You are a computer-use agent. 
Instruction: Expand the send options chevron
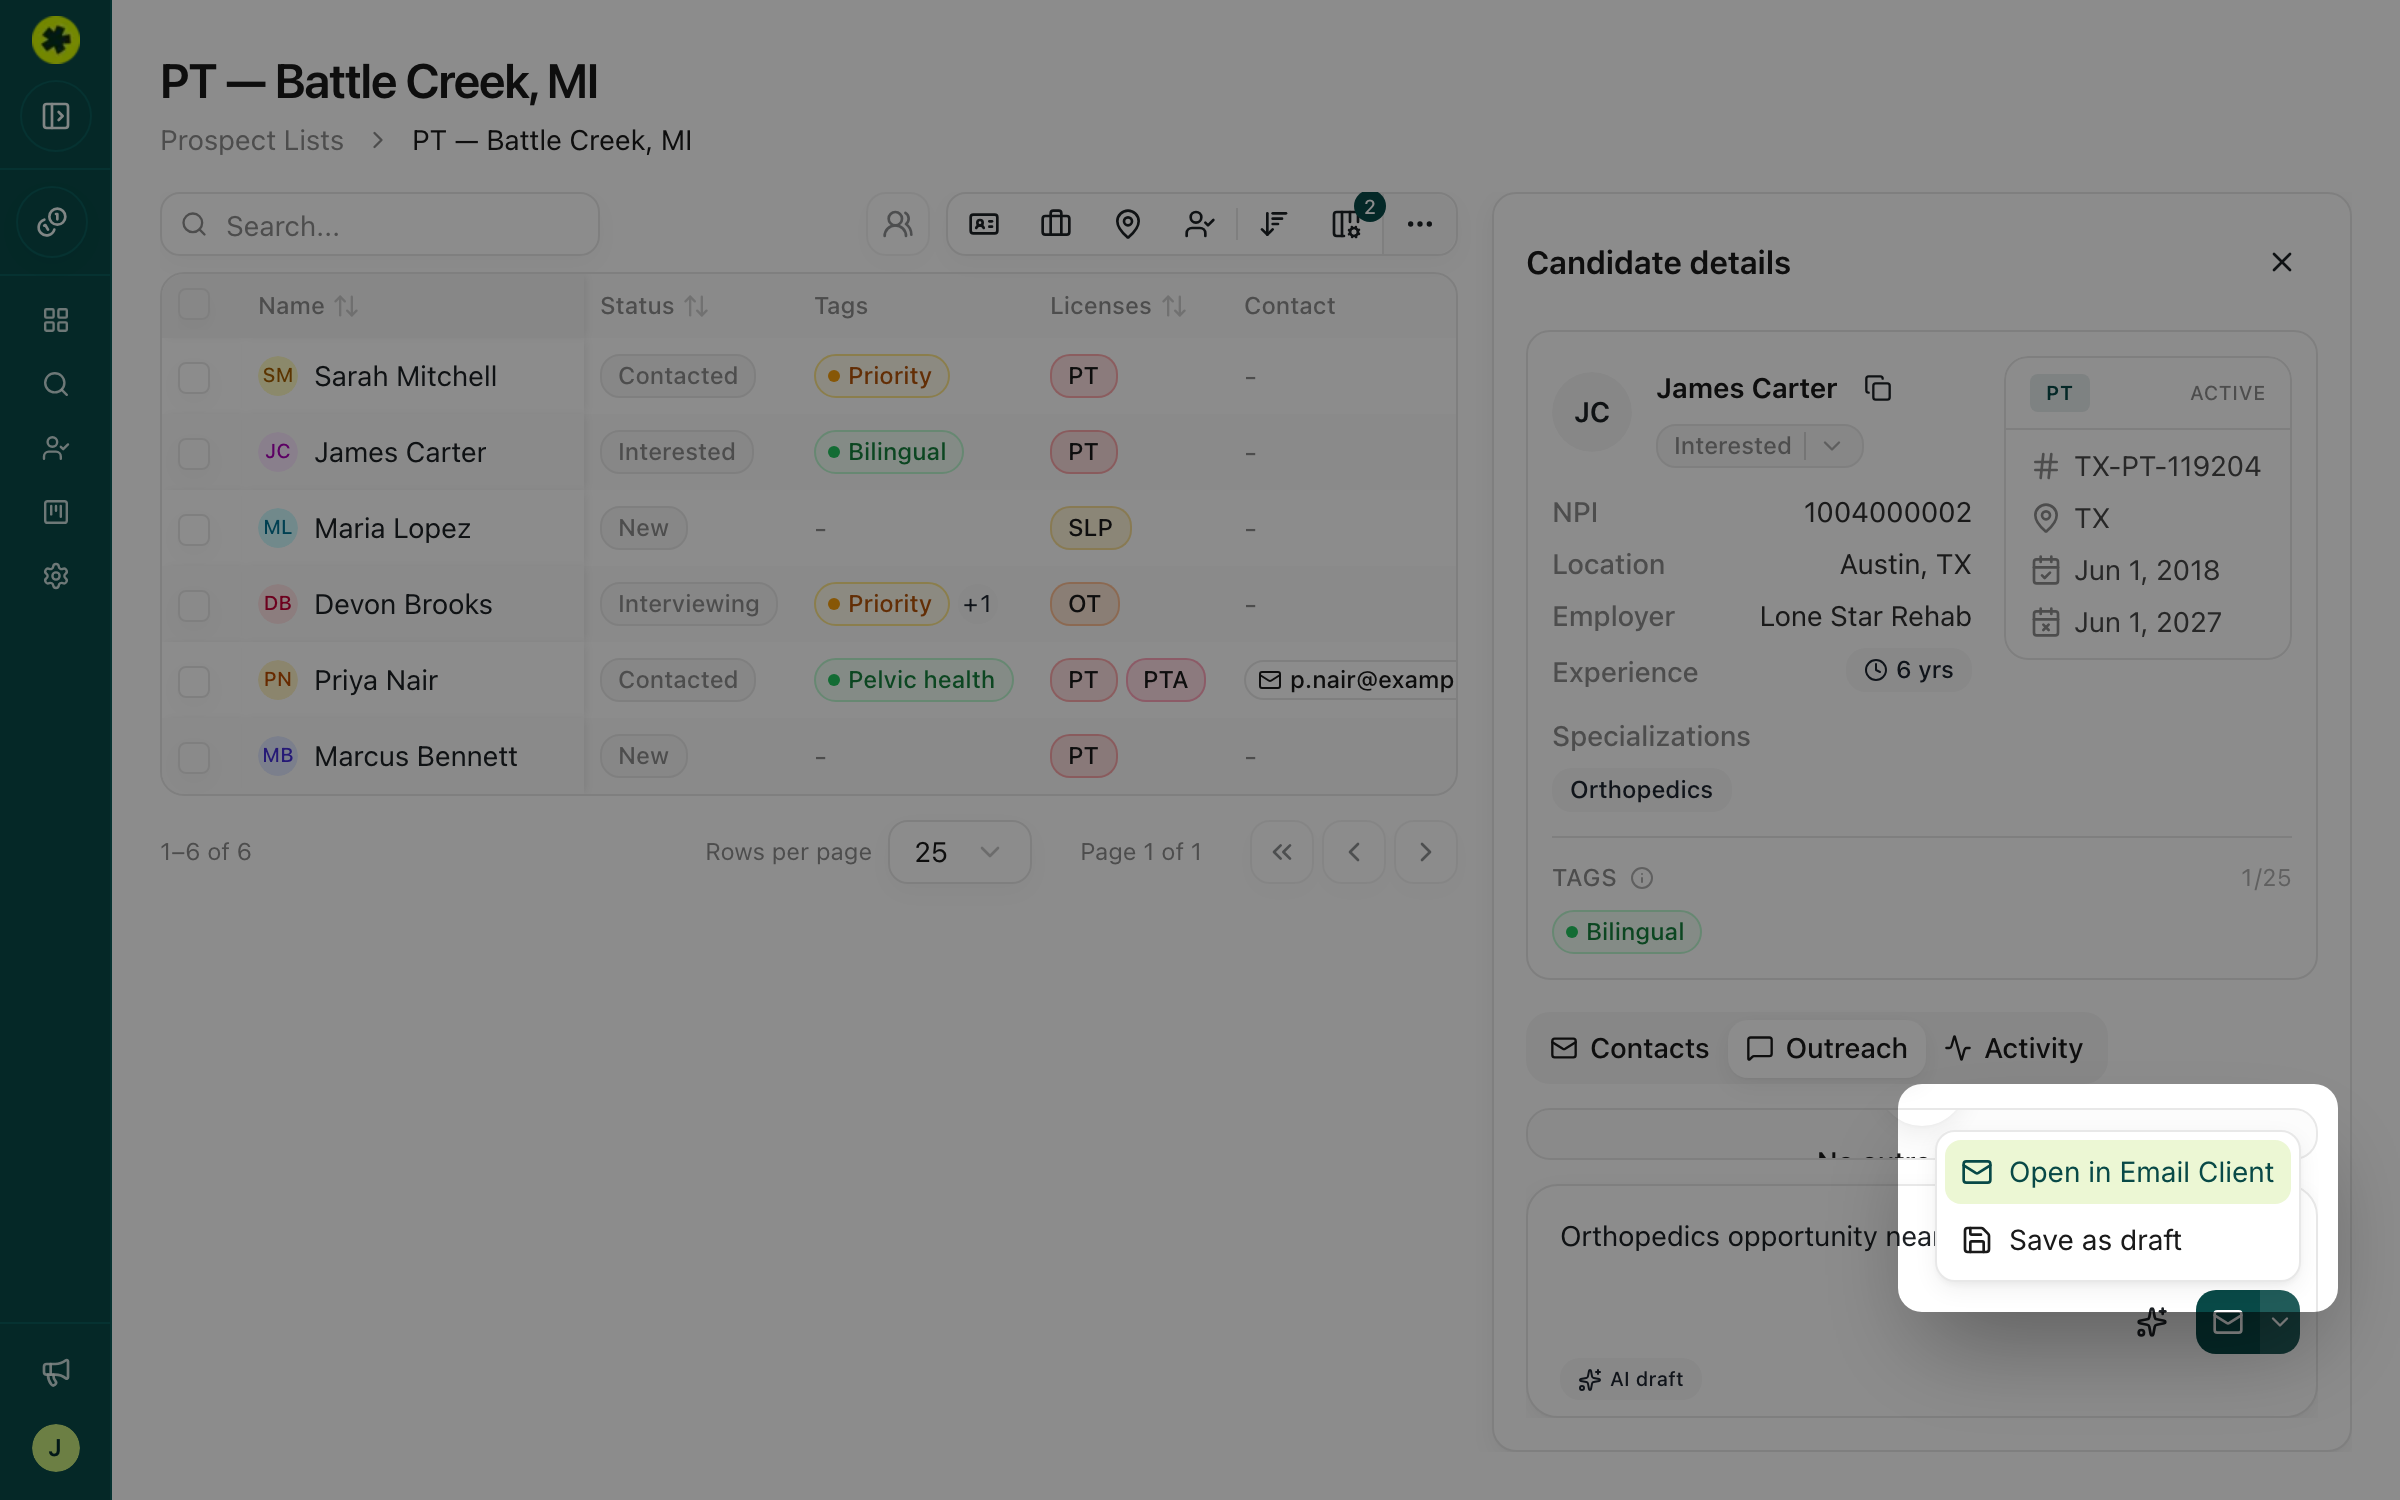tap(2280, 1322)
